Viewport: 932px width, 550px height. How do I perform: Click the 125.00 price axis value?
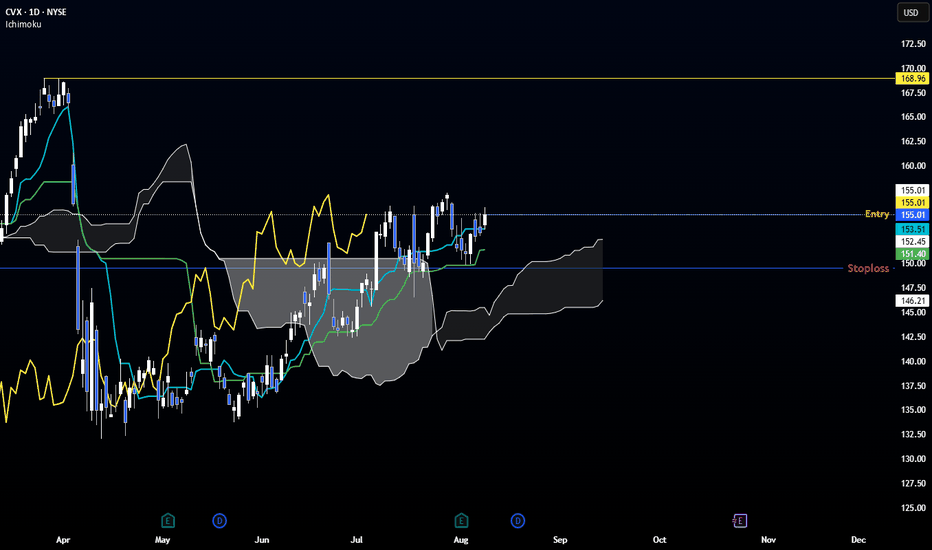pyautogui.click(x=914, y=508)
